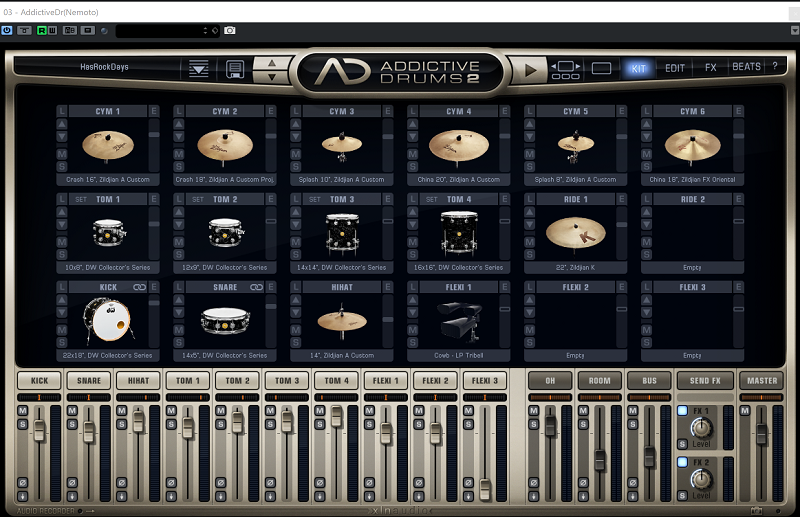Select the MASTER mixer channel button
800x517 pixels.
pos(762,381)
